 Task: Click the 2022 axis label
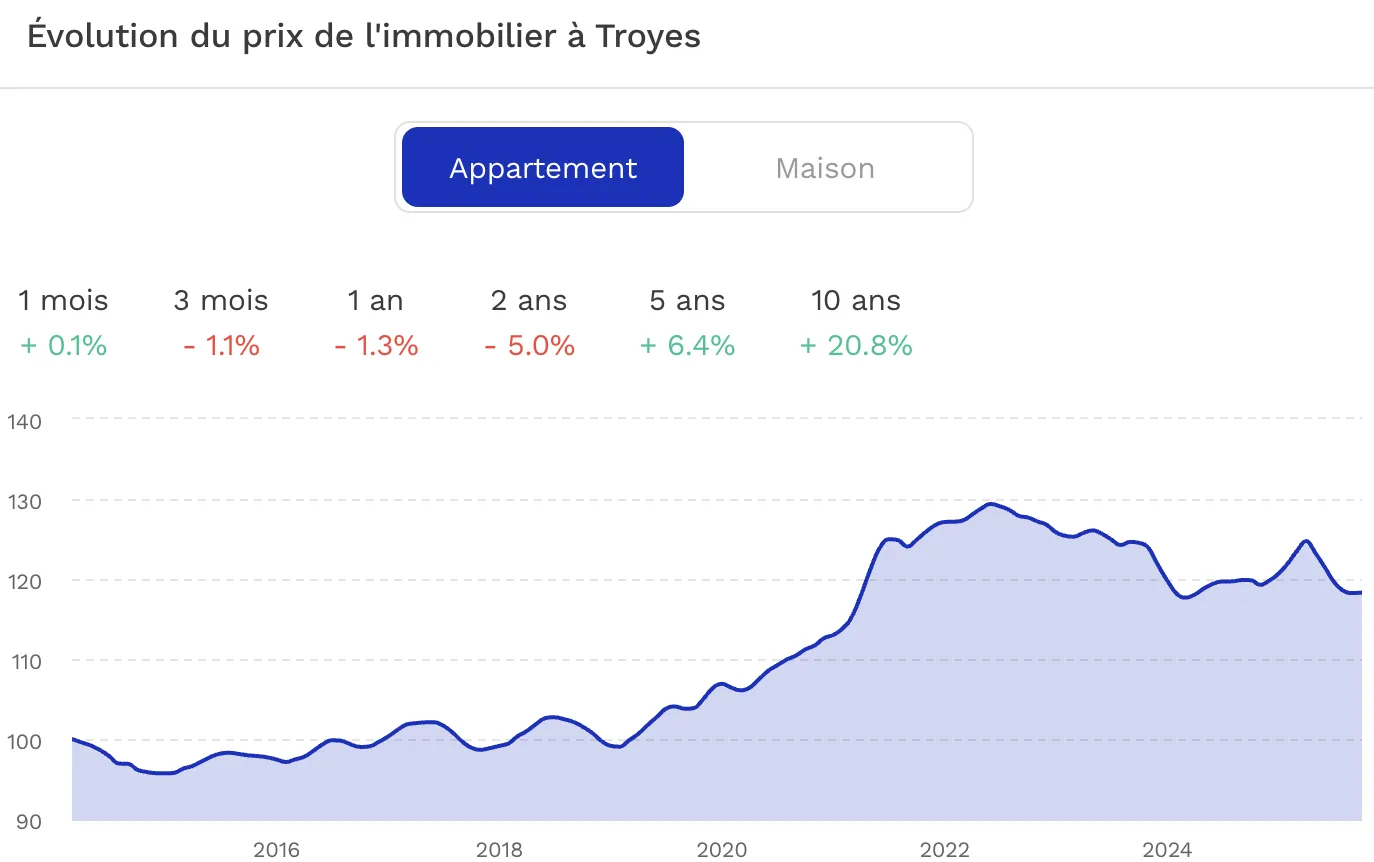coord(945,850)
